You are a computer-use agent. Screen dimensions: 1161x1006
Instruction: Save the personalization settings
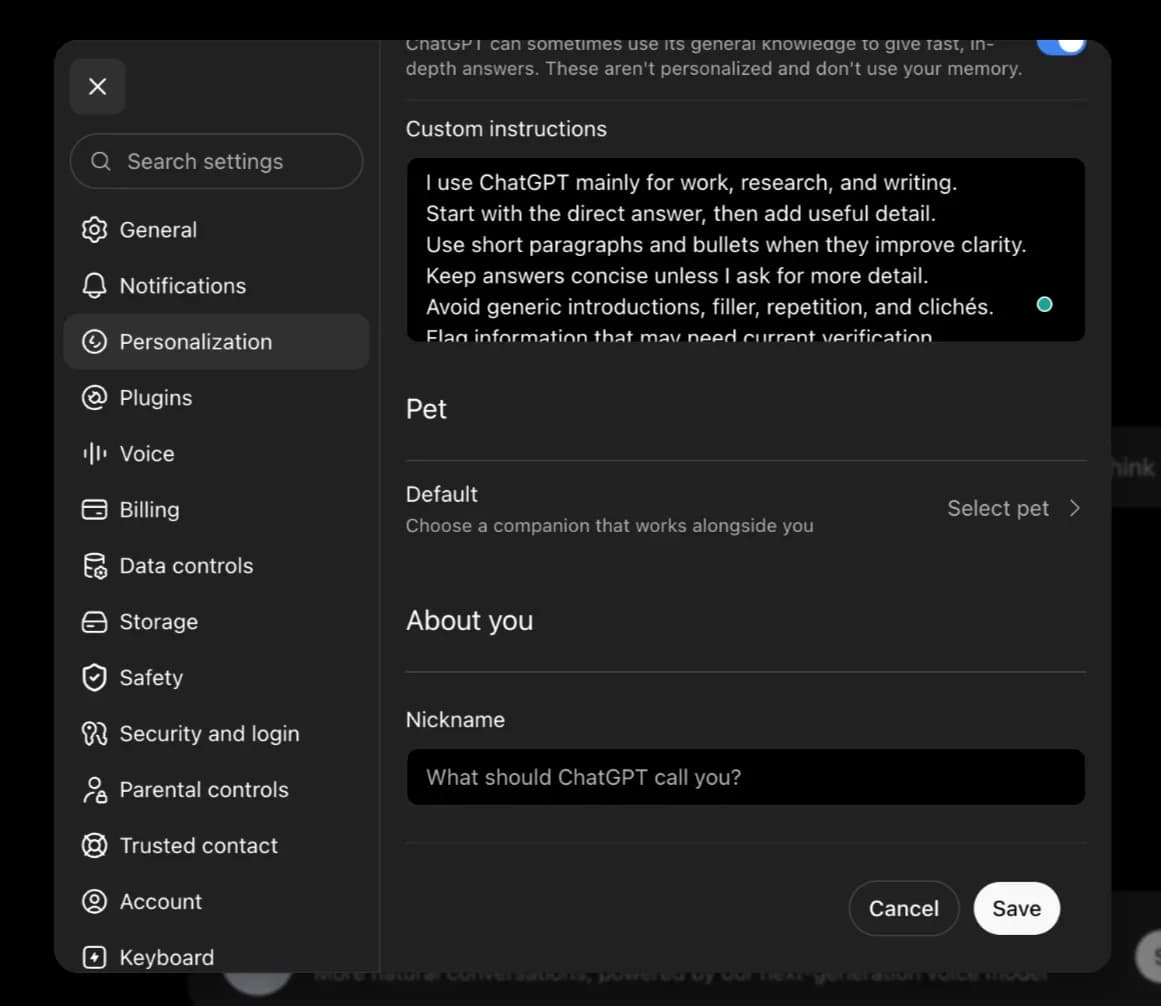click(1016, 908)
